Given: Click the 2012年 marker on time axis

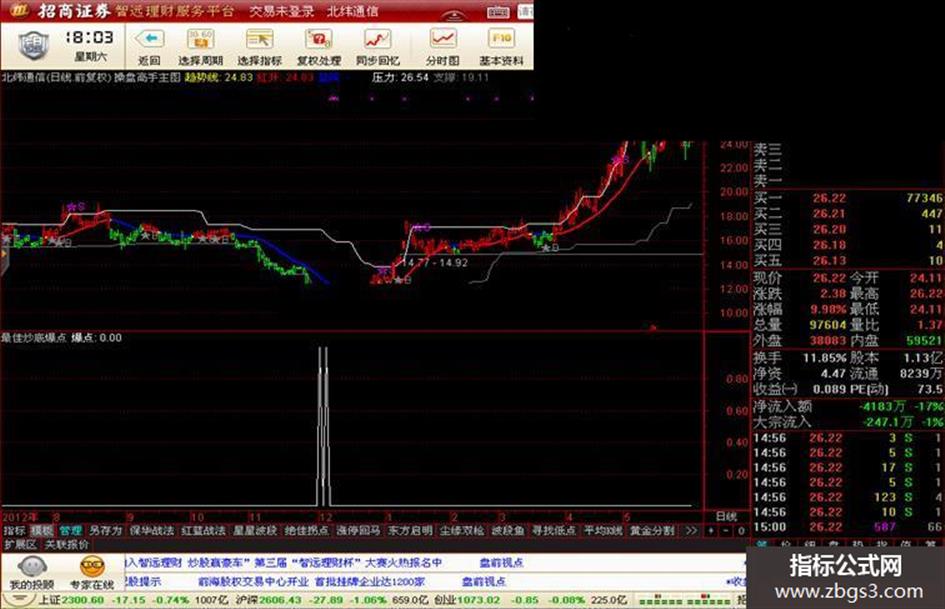Looking at the screenshot, I should (x=20, y=517).
